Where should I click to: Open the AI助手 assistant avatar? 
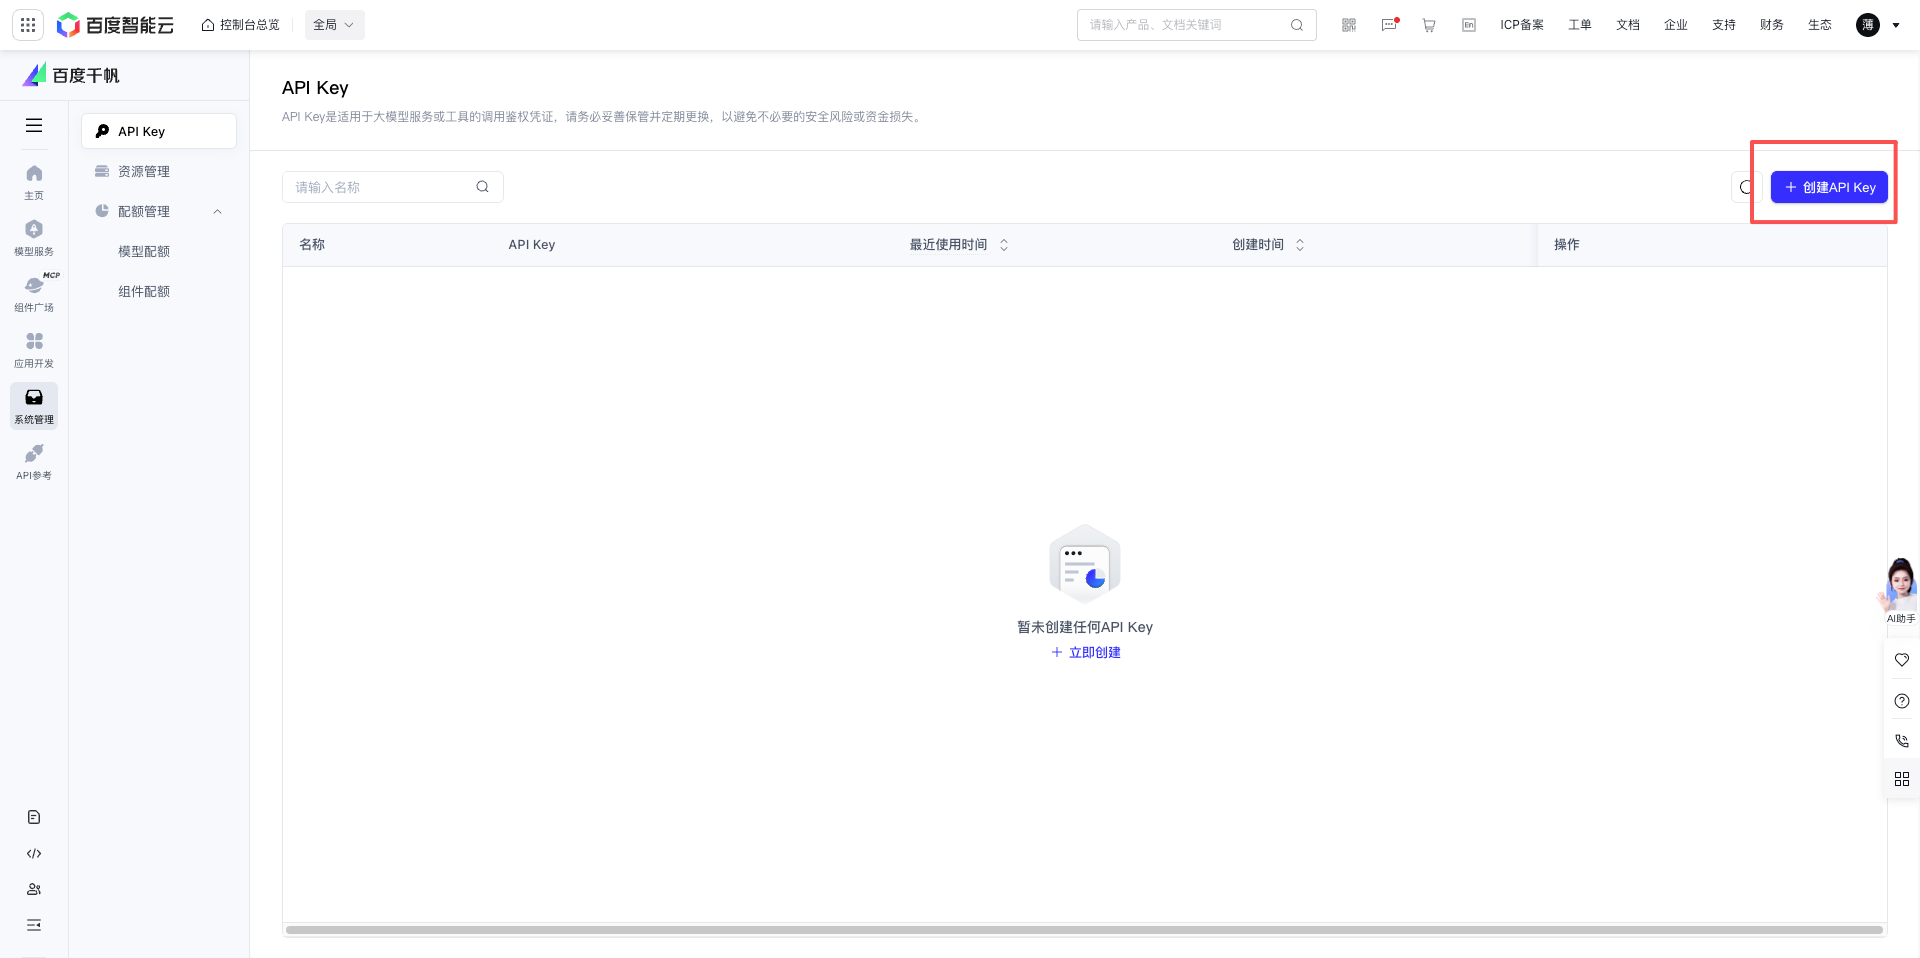1898,583
